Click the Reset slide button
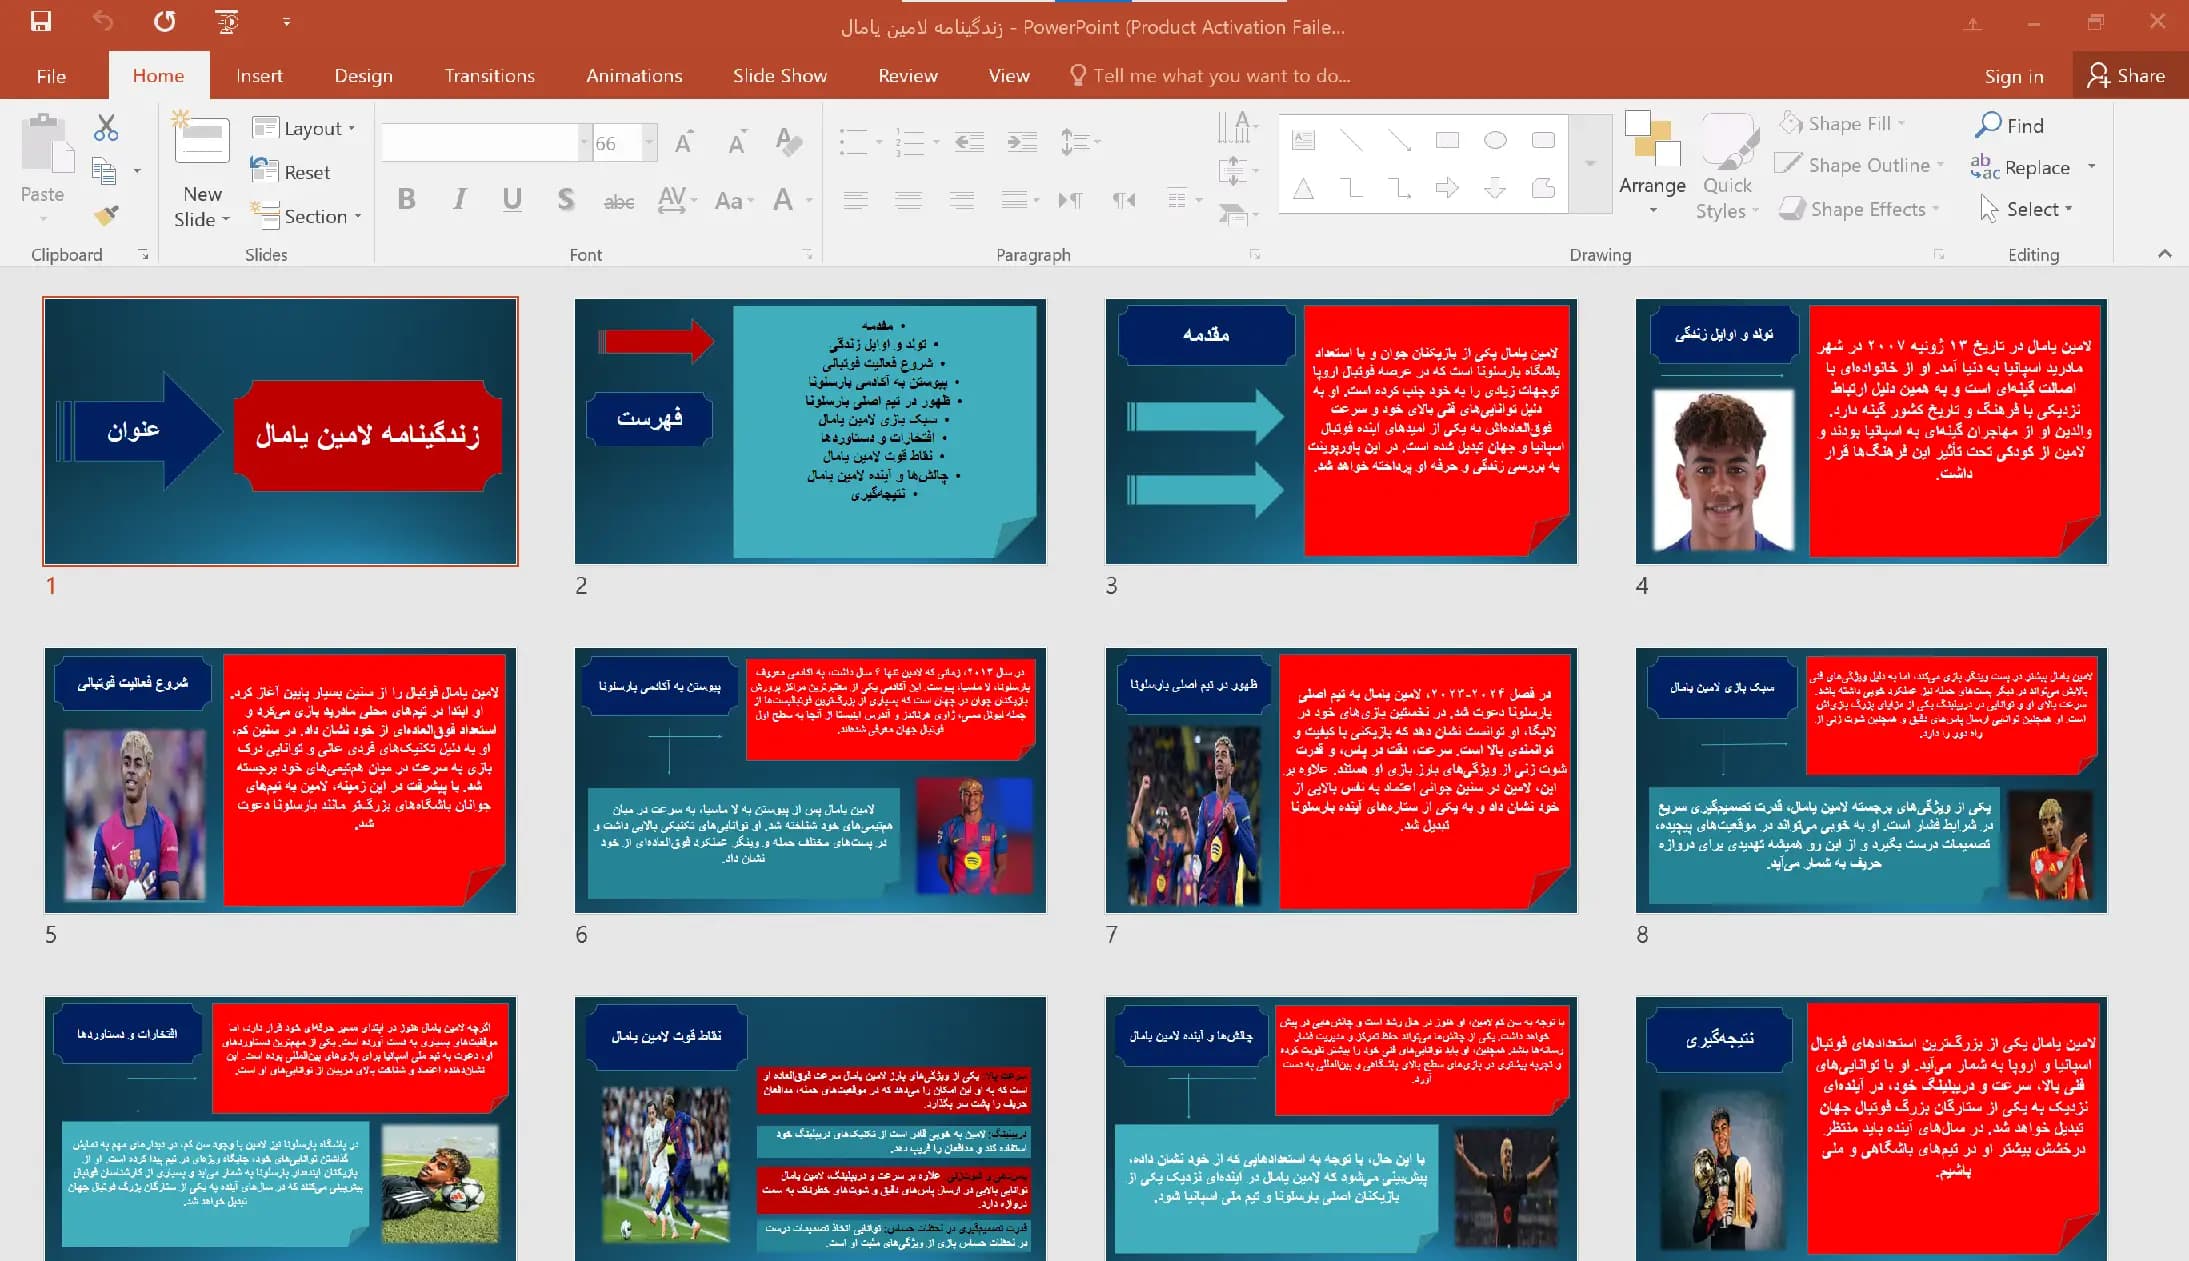The height and width of the screenshot is (1261, 2189). [x=291, y=172]
